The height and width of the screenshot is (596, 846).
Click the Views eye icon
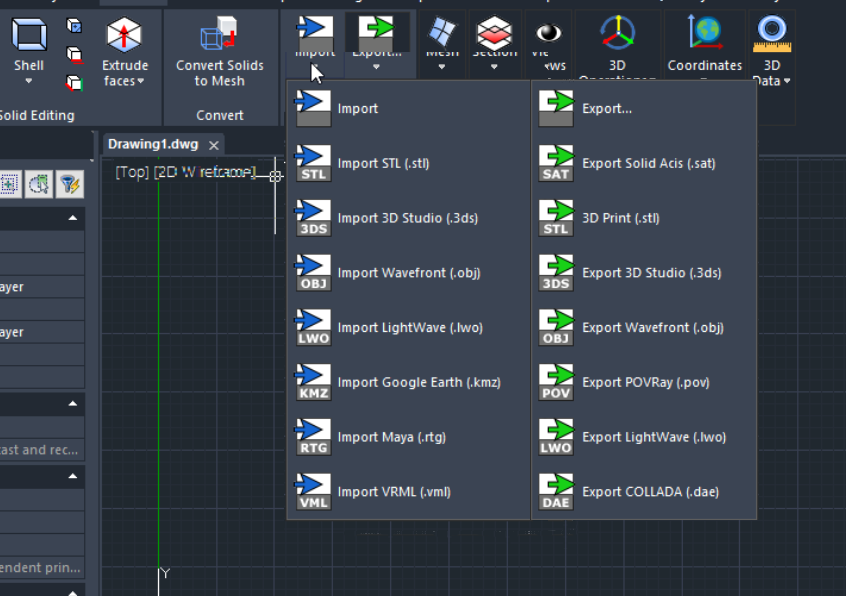(549, 30)
